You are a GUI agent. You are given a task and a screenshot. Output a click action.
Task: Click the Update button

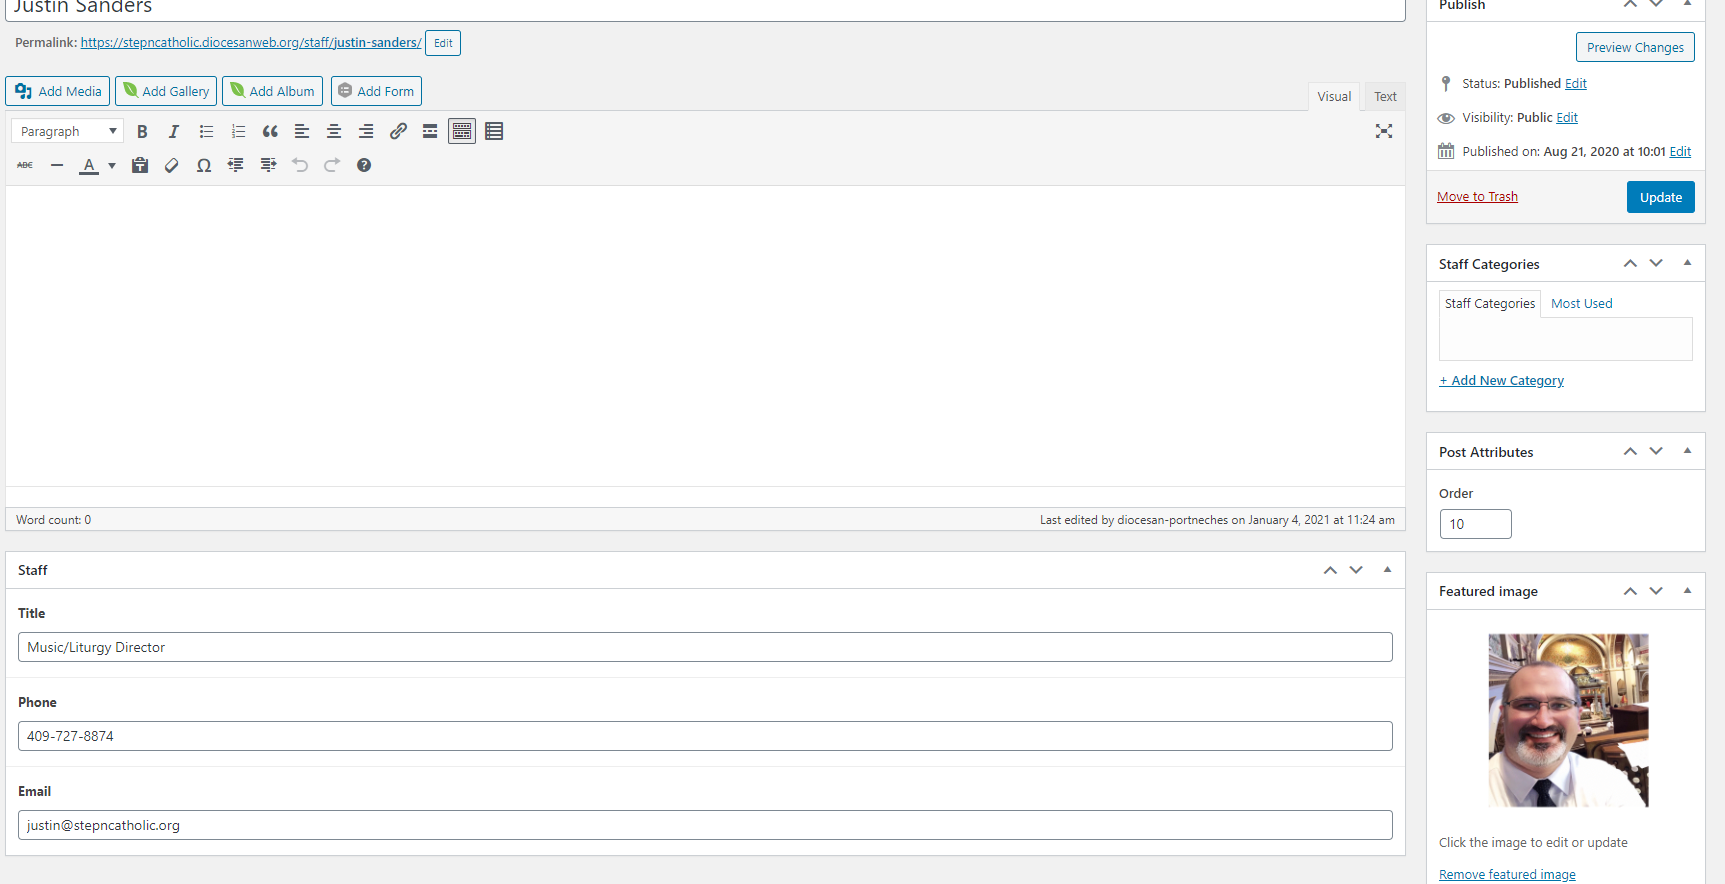coord(1660,198)
